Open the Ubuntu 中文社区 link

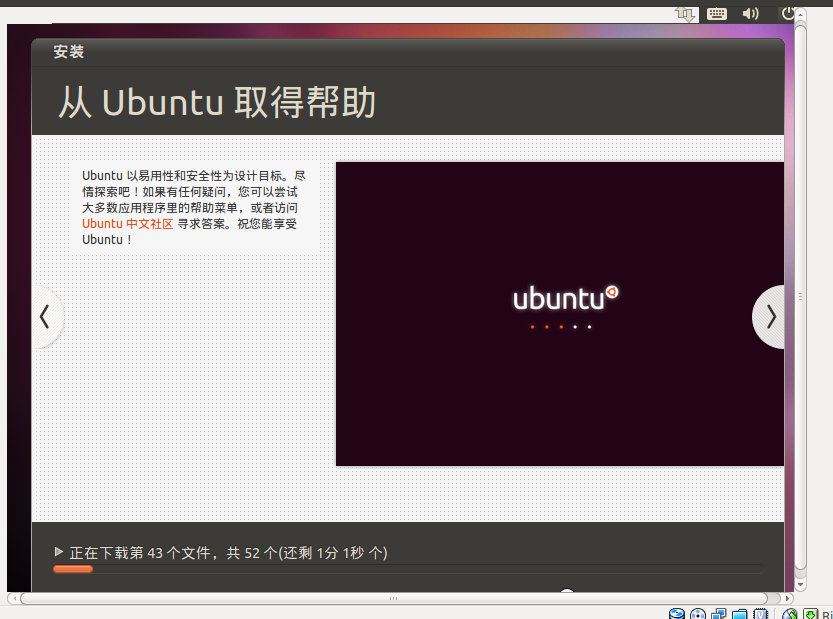128,224
